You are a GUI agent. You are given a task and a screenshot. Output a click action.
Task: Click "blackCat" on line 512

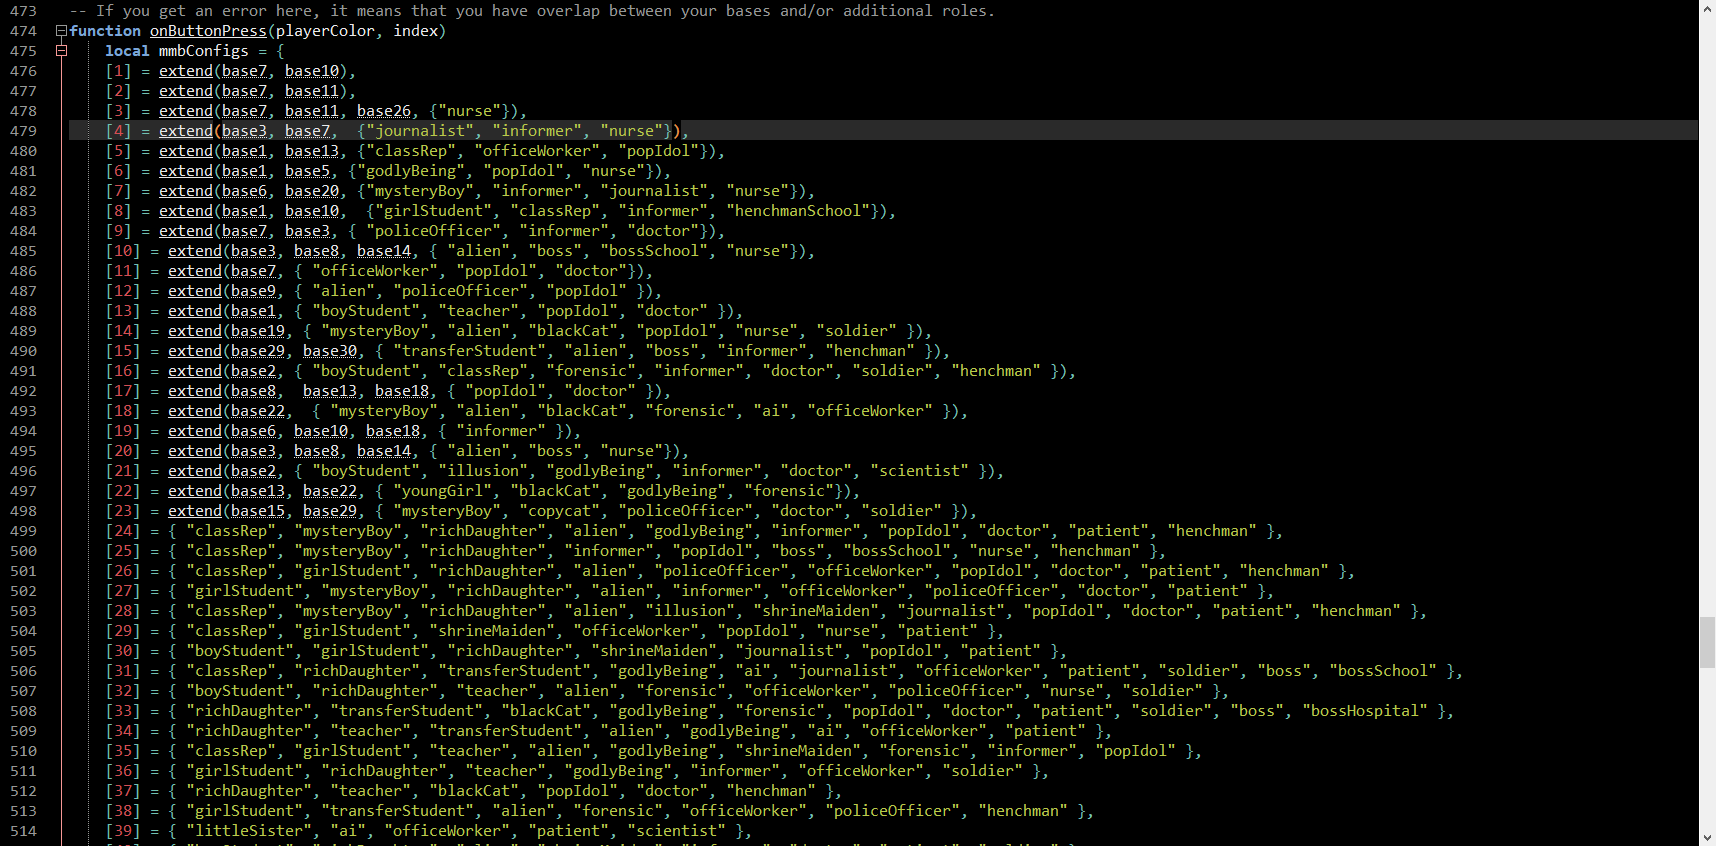474,791
